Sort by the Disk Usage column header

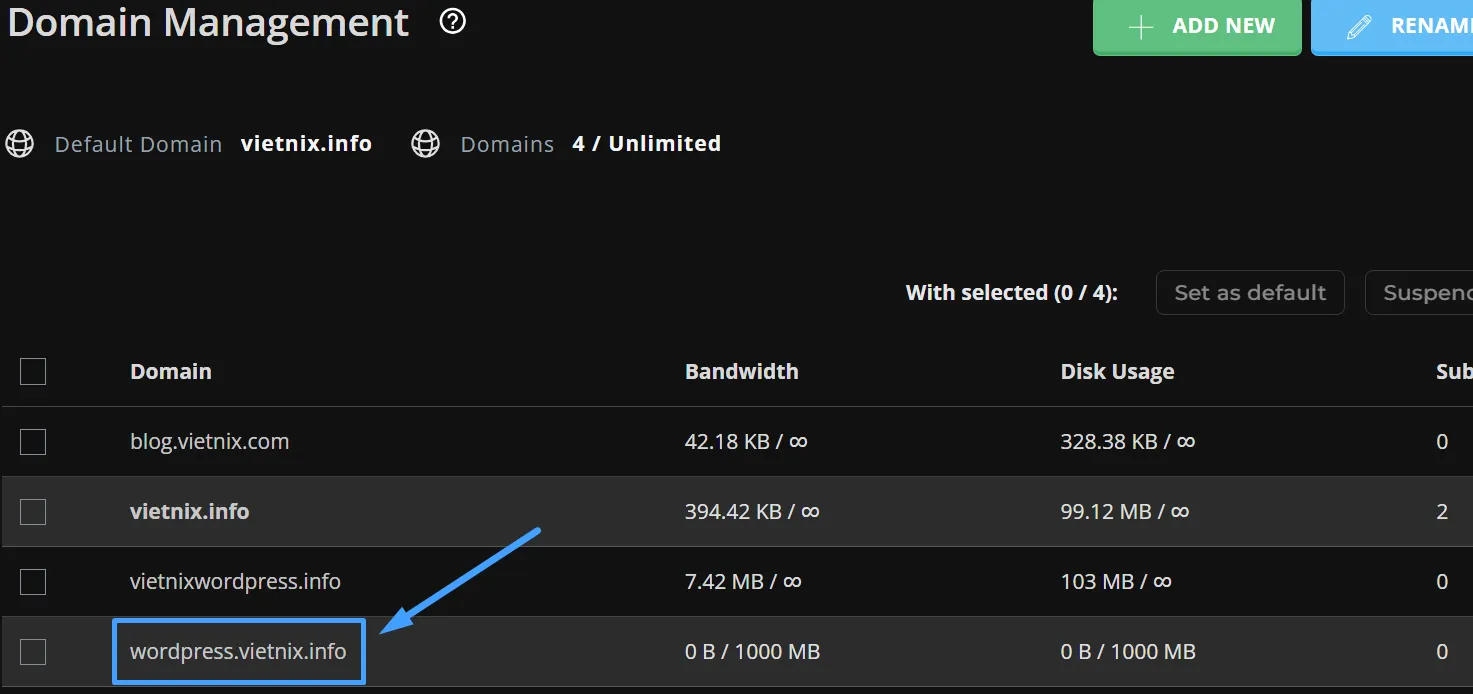pos(1117,372)
